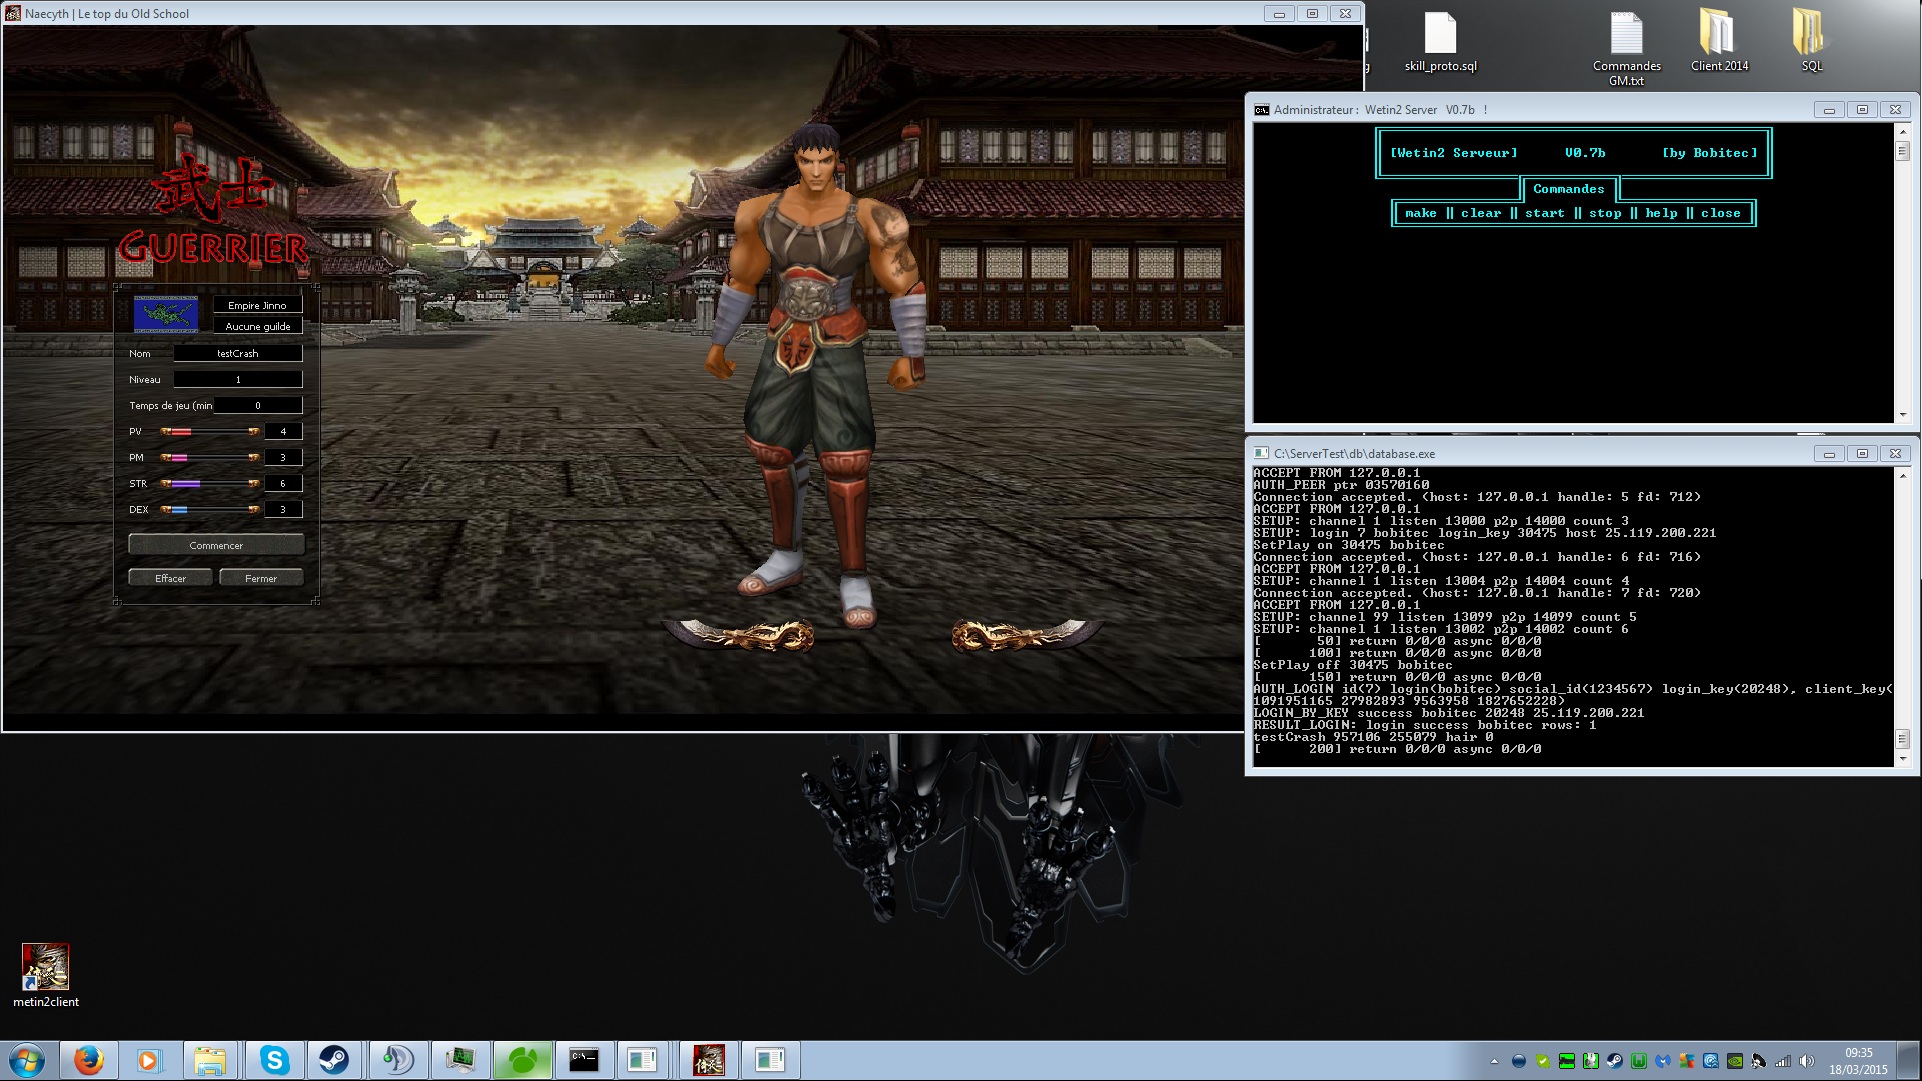
Task: Click 'make' in the Metin2 Server commands line
Action: [1420, 213]
